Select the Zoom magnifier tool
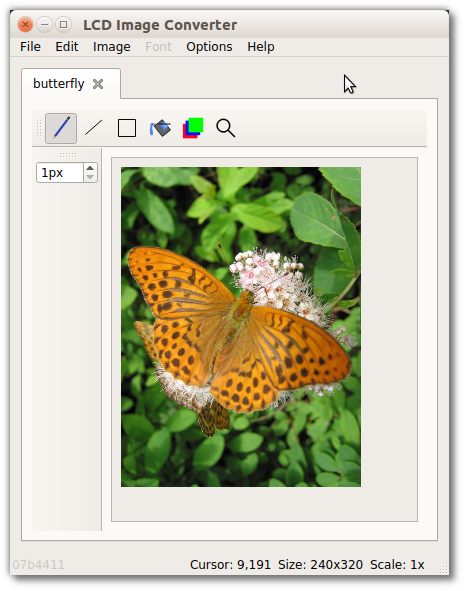The width and height of the screenshot is (465, 591). [226, 128]
